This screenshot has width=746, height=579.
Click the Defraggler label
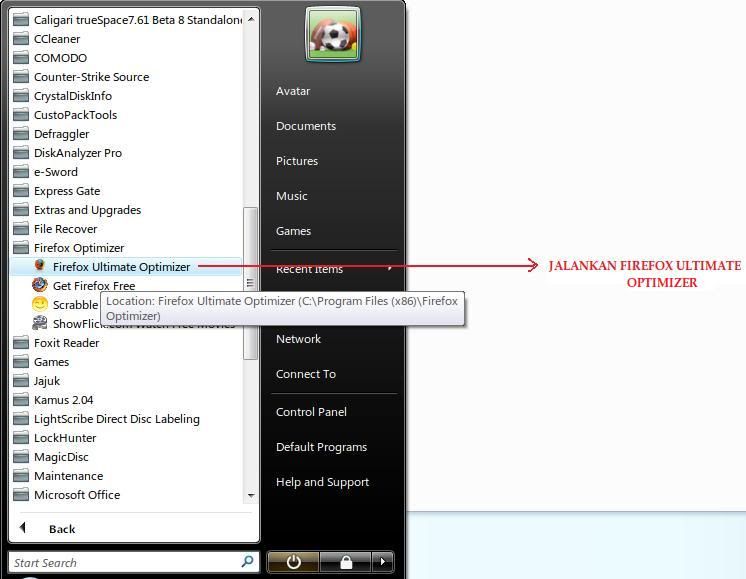pos(61,134)
